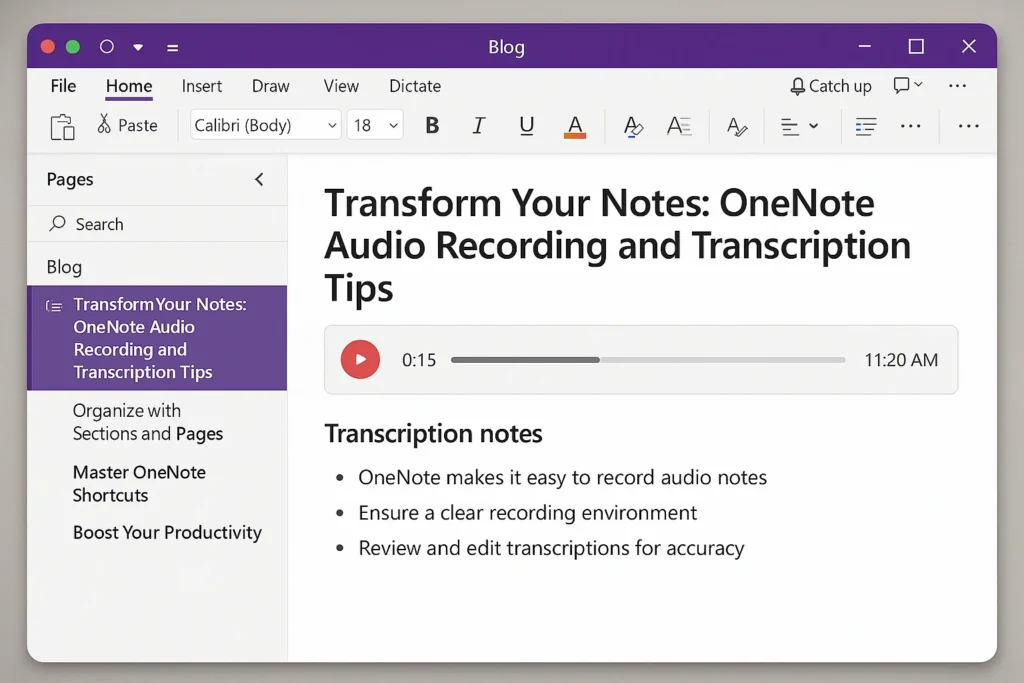Toggle bold formatting
Viewport: 1024px width, 683px height.
tap(431, 125)
